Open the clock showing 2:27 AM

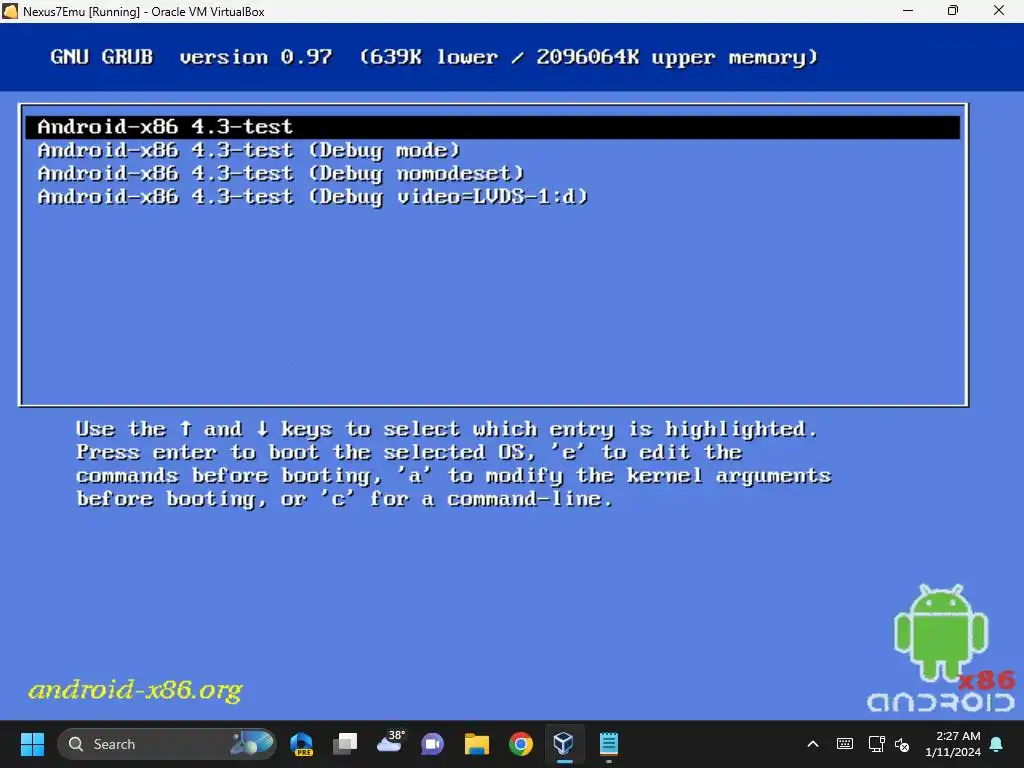(x=953, y=744)
